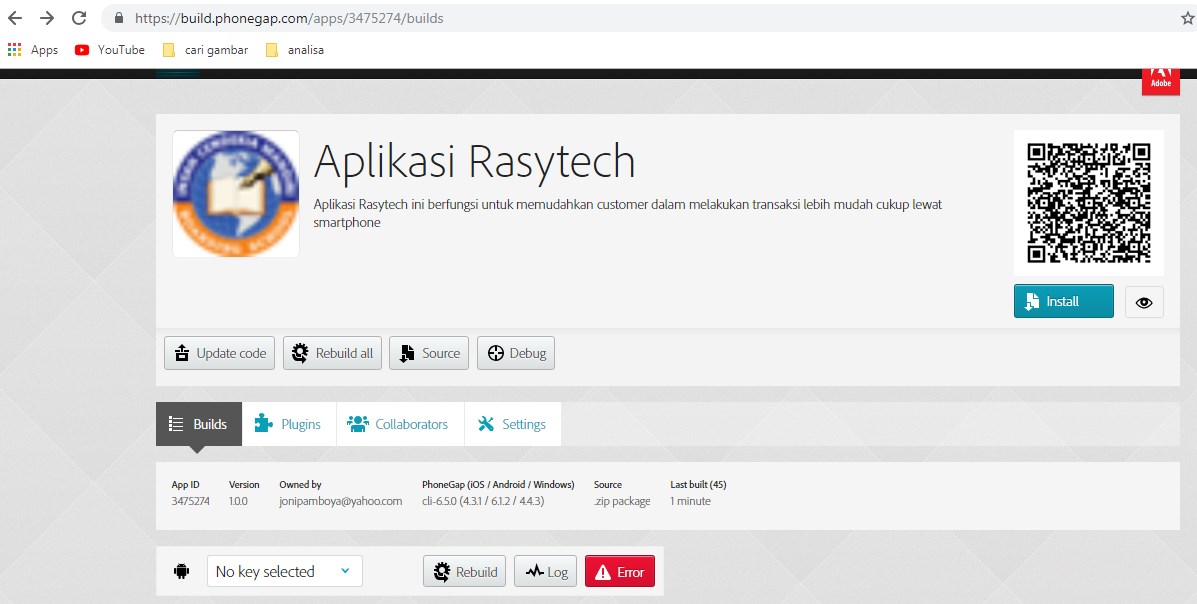The image size is (1197, 604).
Task: Toggle app visibility with the eye button
Action: [1144, 302]
